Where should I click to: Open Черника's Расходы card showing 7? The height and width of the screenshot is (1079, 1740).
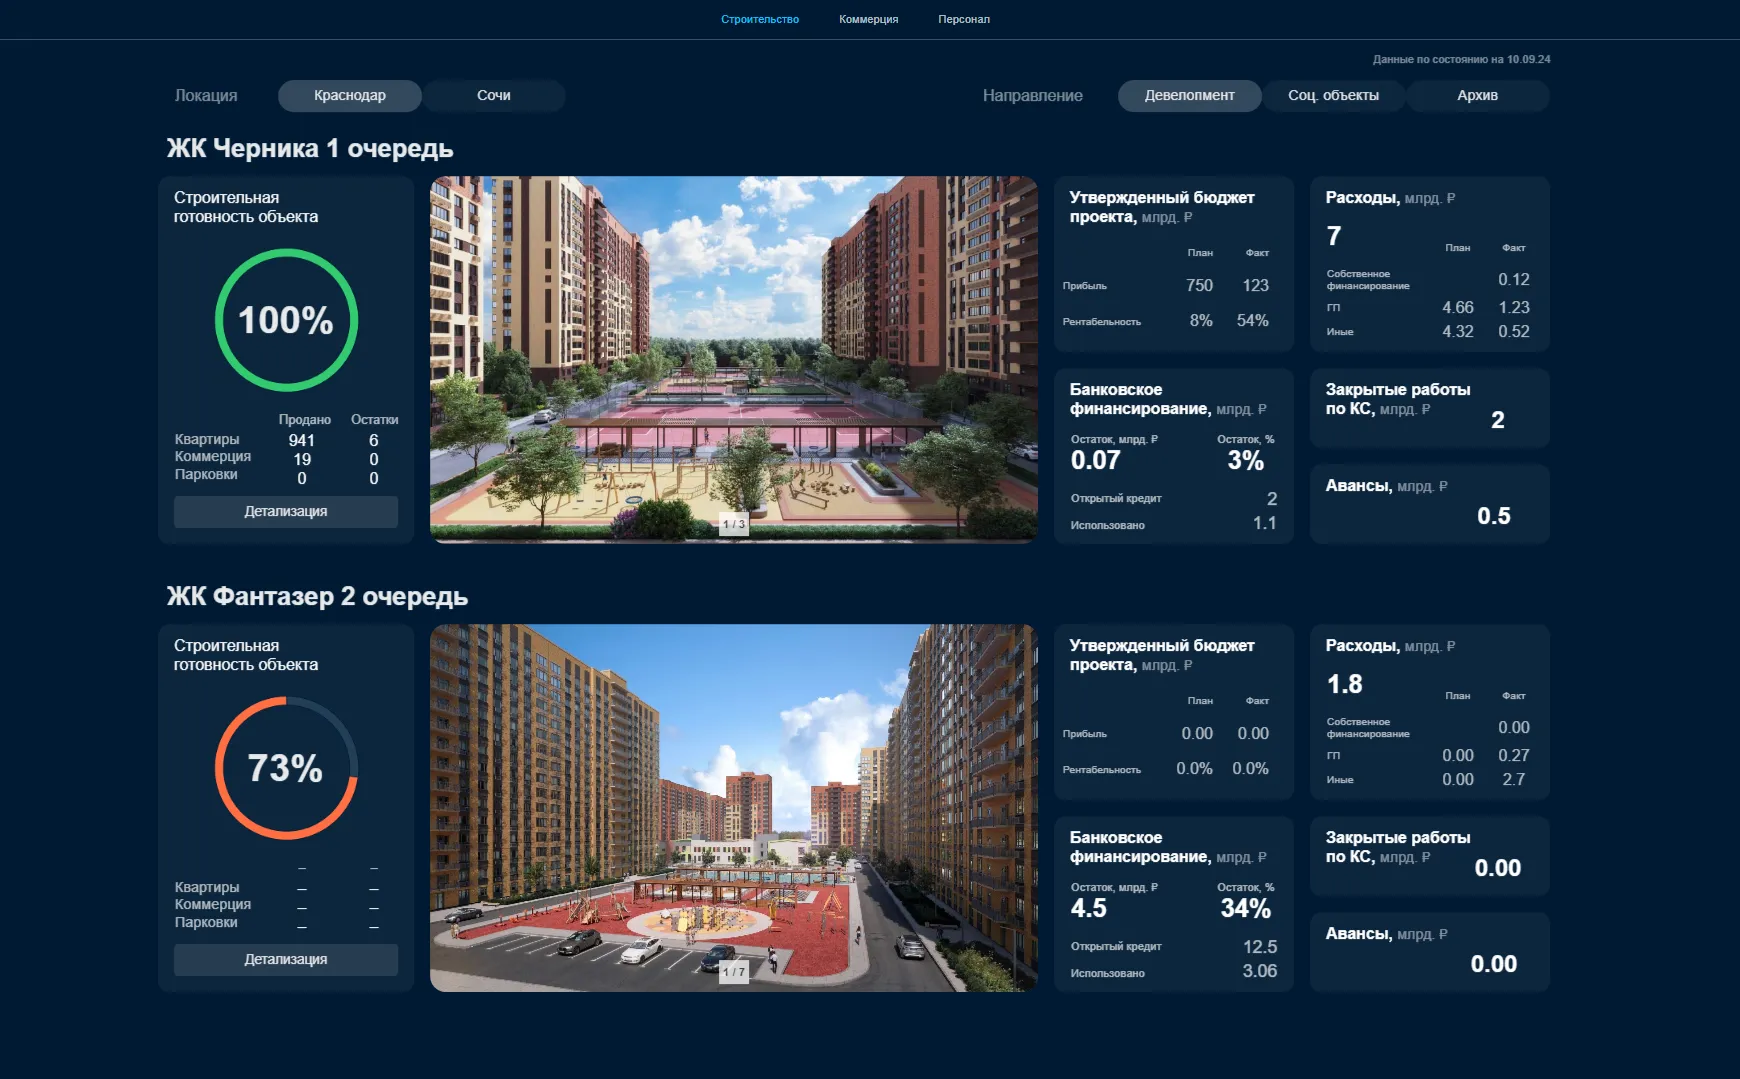click(x=1429, y=264)
